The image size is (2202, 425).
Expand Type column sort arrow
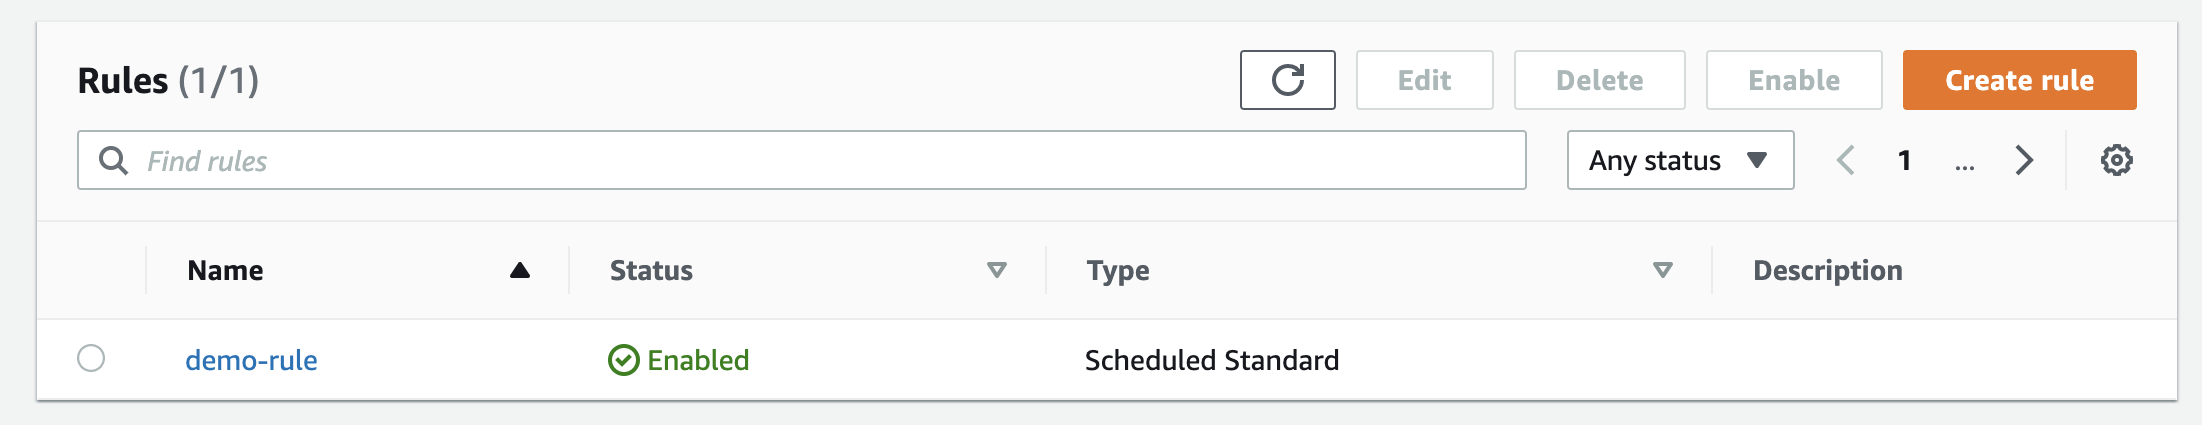pyautogui.click(x=1662, y=270)
